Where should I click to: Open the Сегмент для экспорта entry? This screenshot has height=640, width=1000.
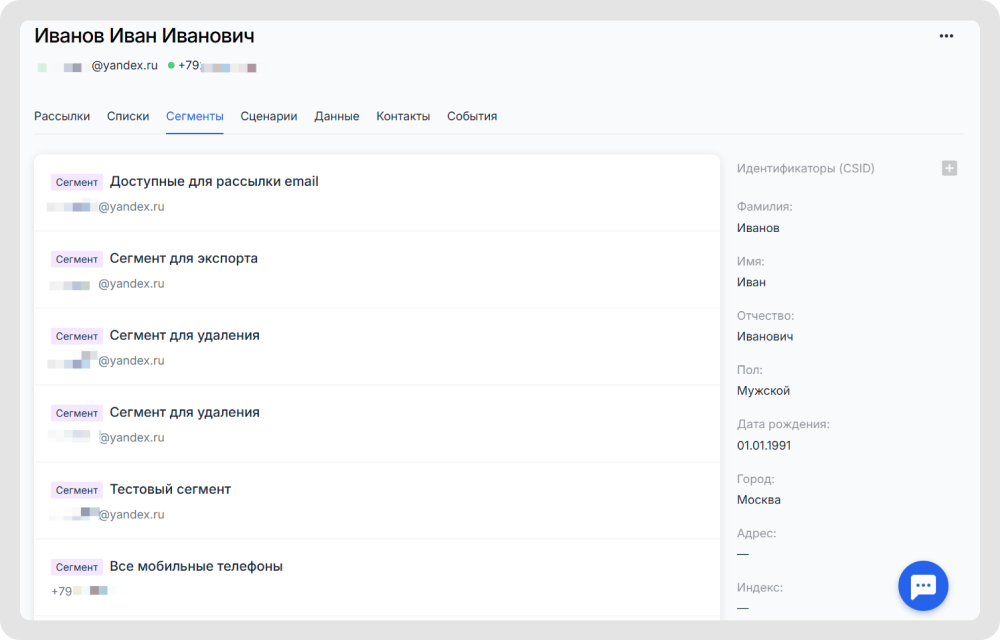click(183, 259)
